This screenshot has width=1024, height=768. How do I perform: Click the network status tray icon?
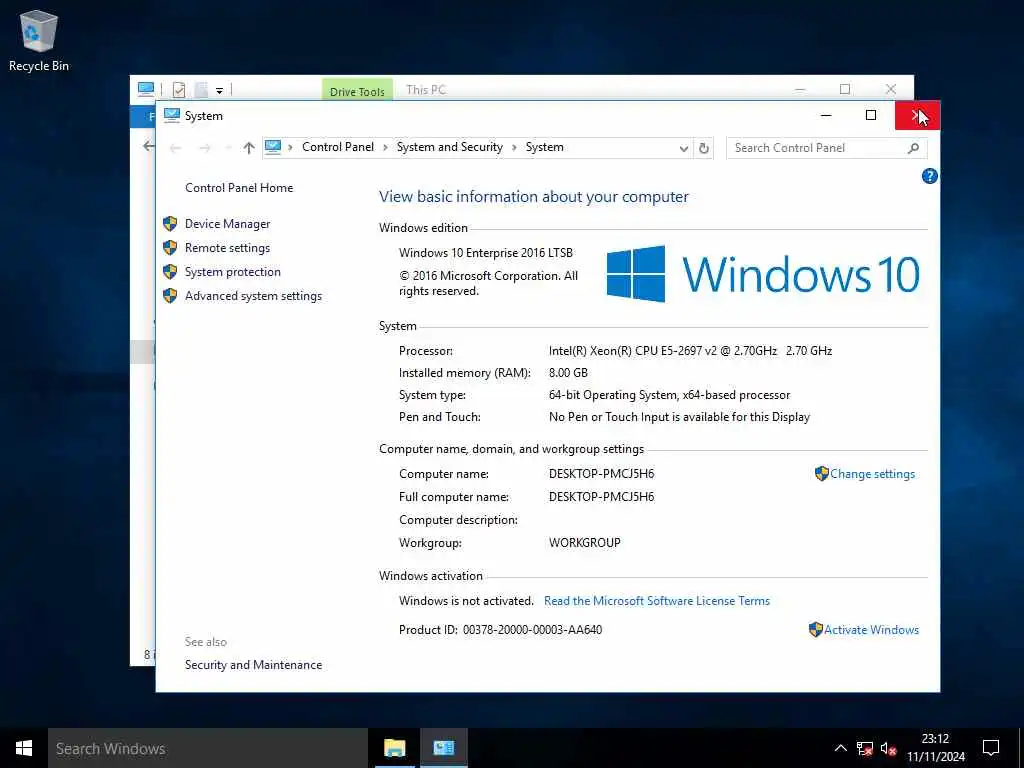[865, 749]
